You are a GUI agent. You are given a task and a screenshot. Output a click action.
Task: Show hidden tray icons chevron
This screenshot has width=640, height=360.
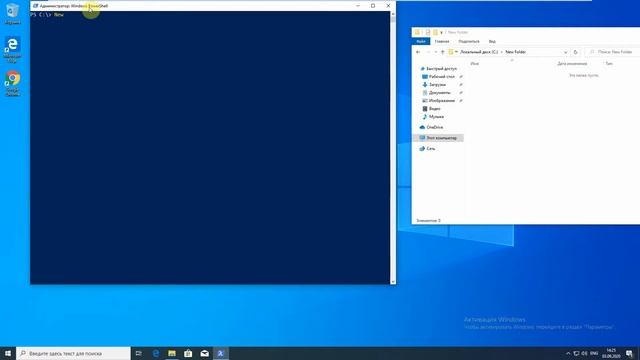pos(568,353)
